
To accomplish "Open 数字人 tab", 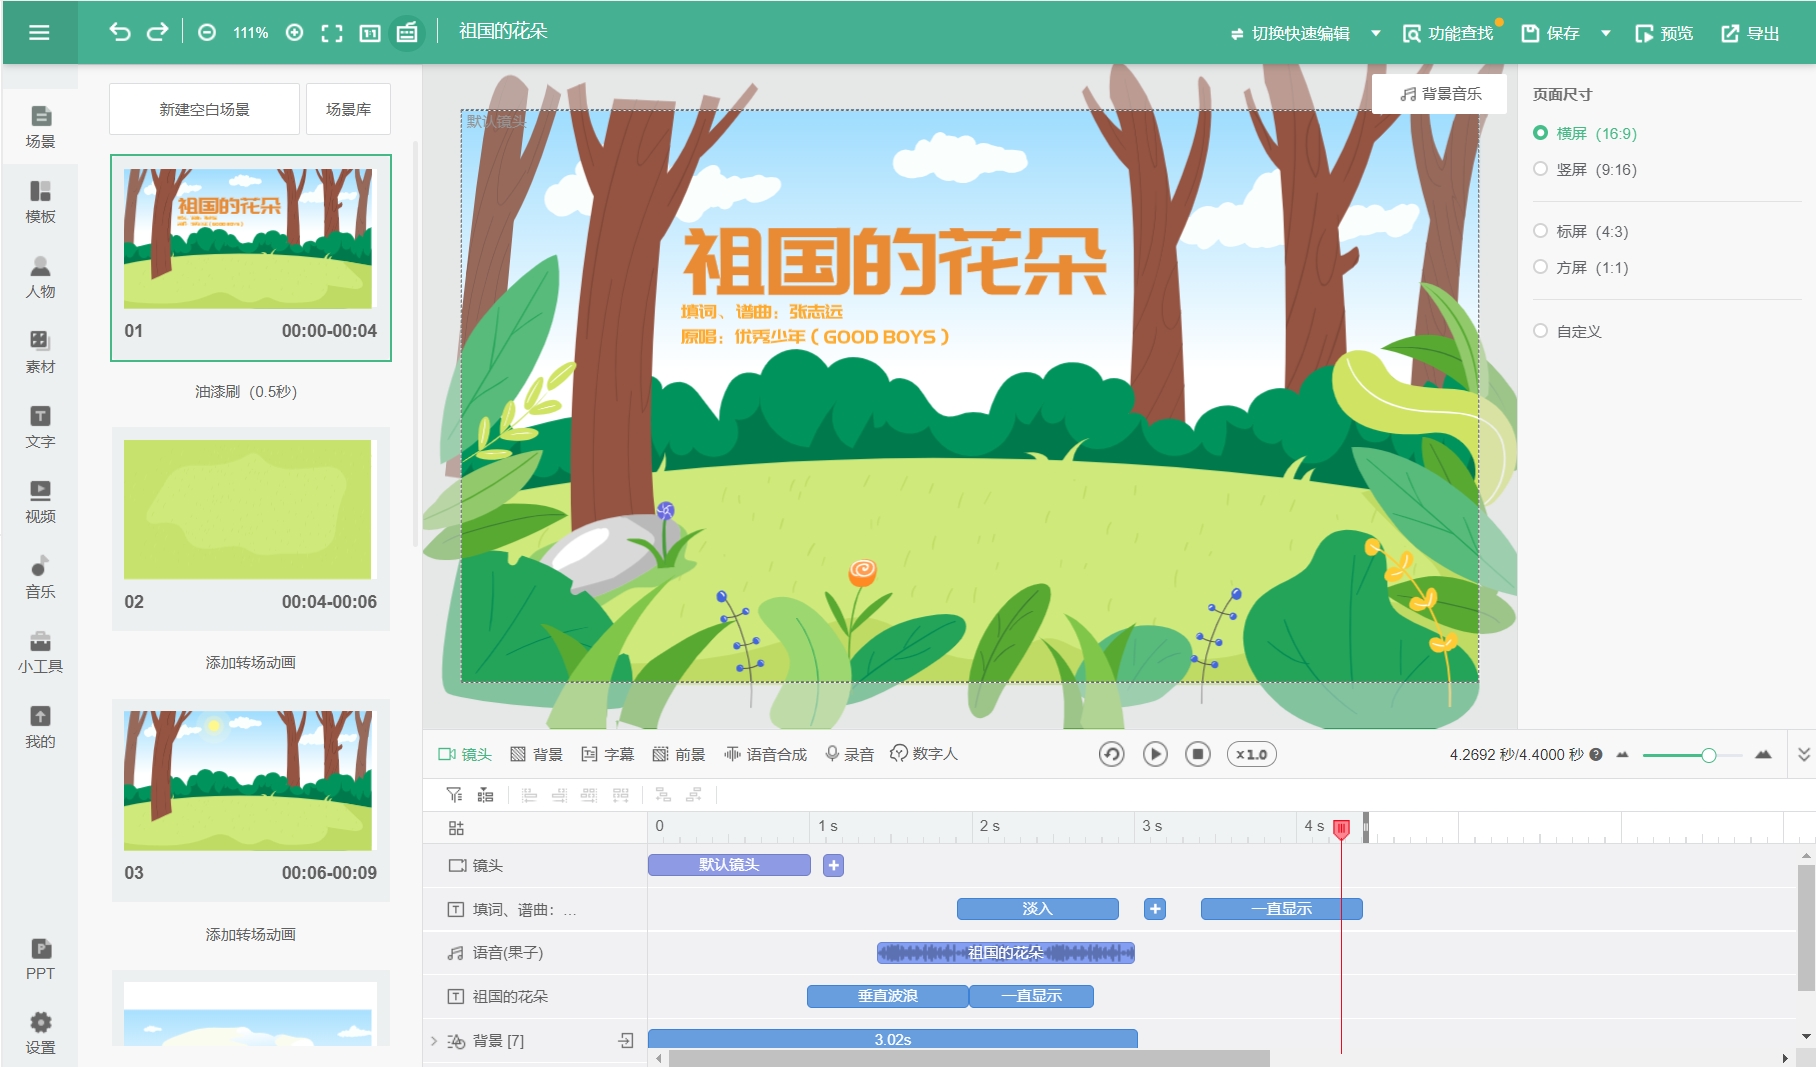I will [x=924, y=754].
